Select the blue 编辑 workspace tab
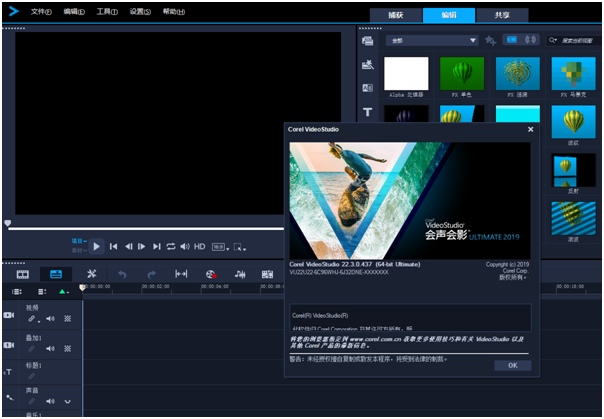The height and width of the screenshot is (419, 604). [x=449, y=15]
